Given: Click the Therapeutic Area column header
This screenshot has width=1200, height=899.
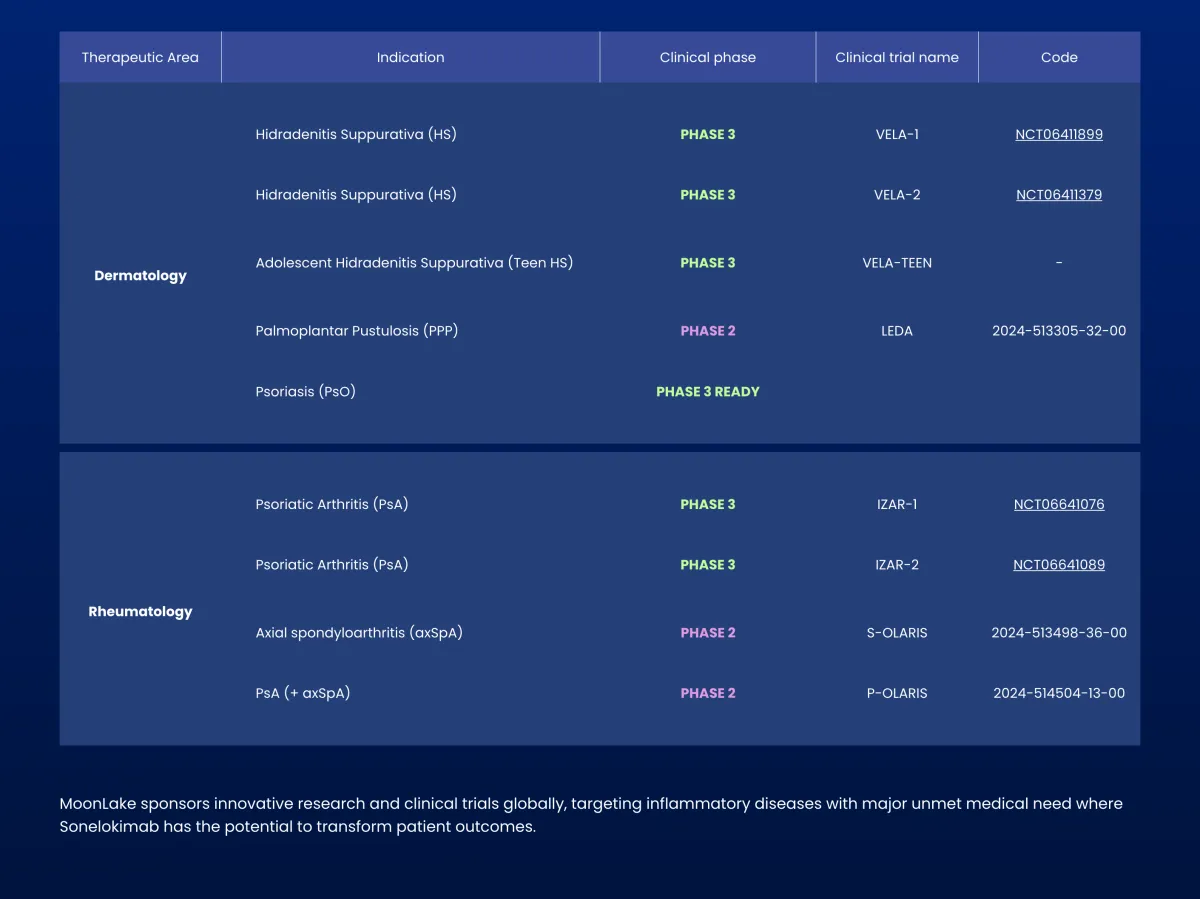Looking at the screenshot, I should [140, 57].
